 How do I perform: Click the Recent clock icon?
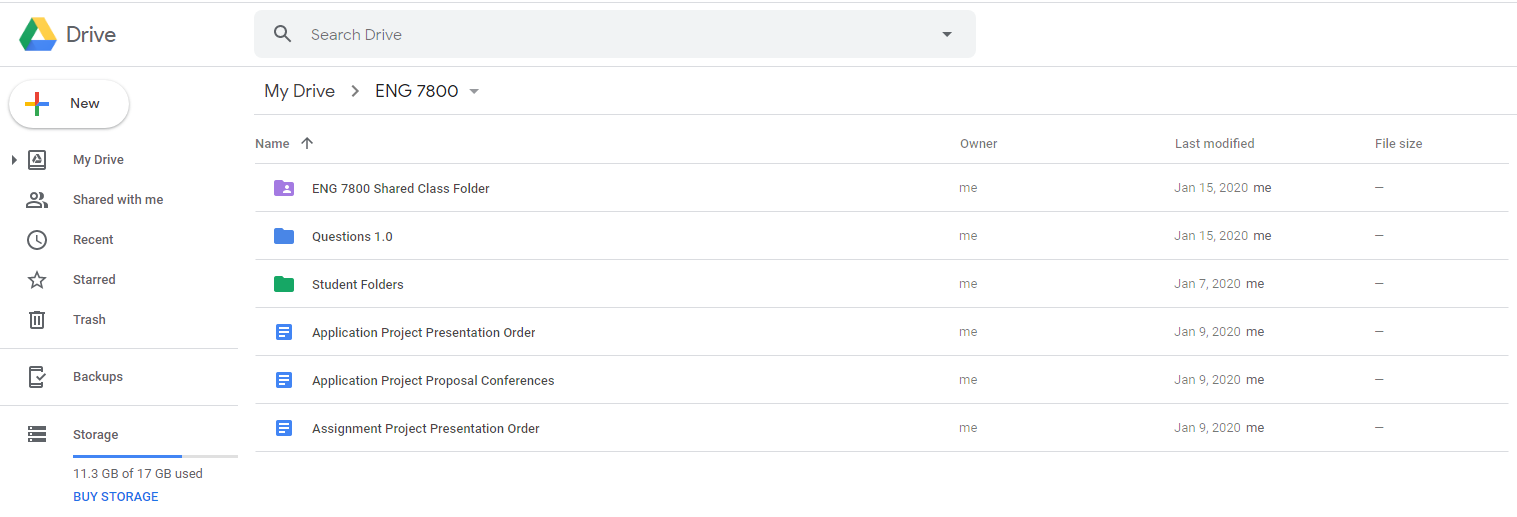[37, 240]
